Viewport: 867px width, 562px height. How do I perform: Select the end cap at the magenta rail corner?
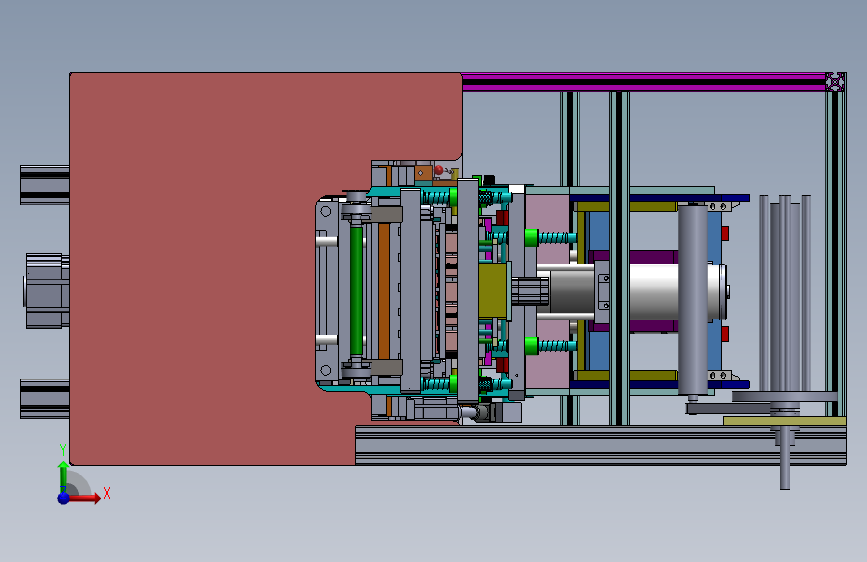pyautogui.click(x=835, y=81)
